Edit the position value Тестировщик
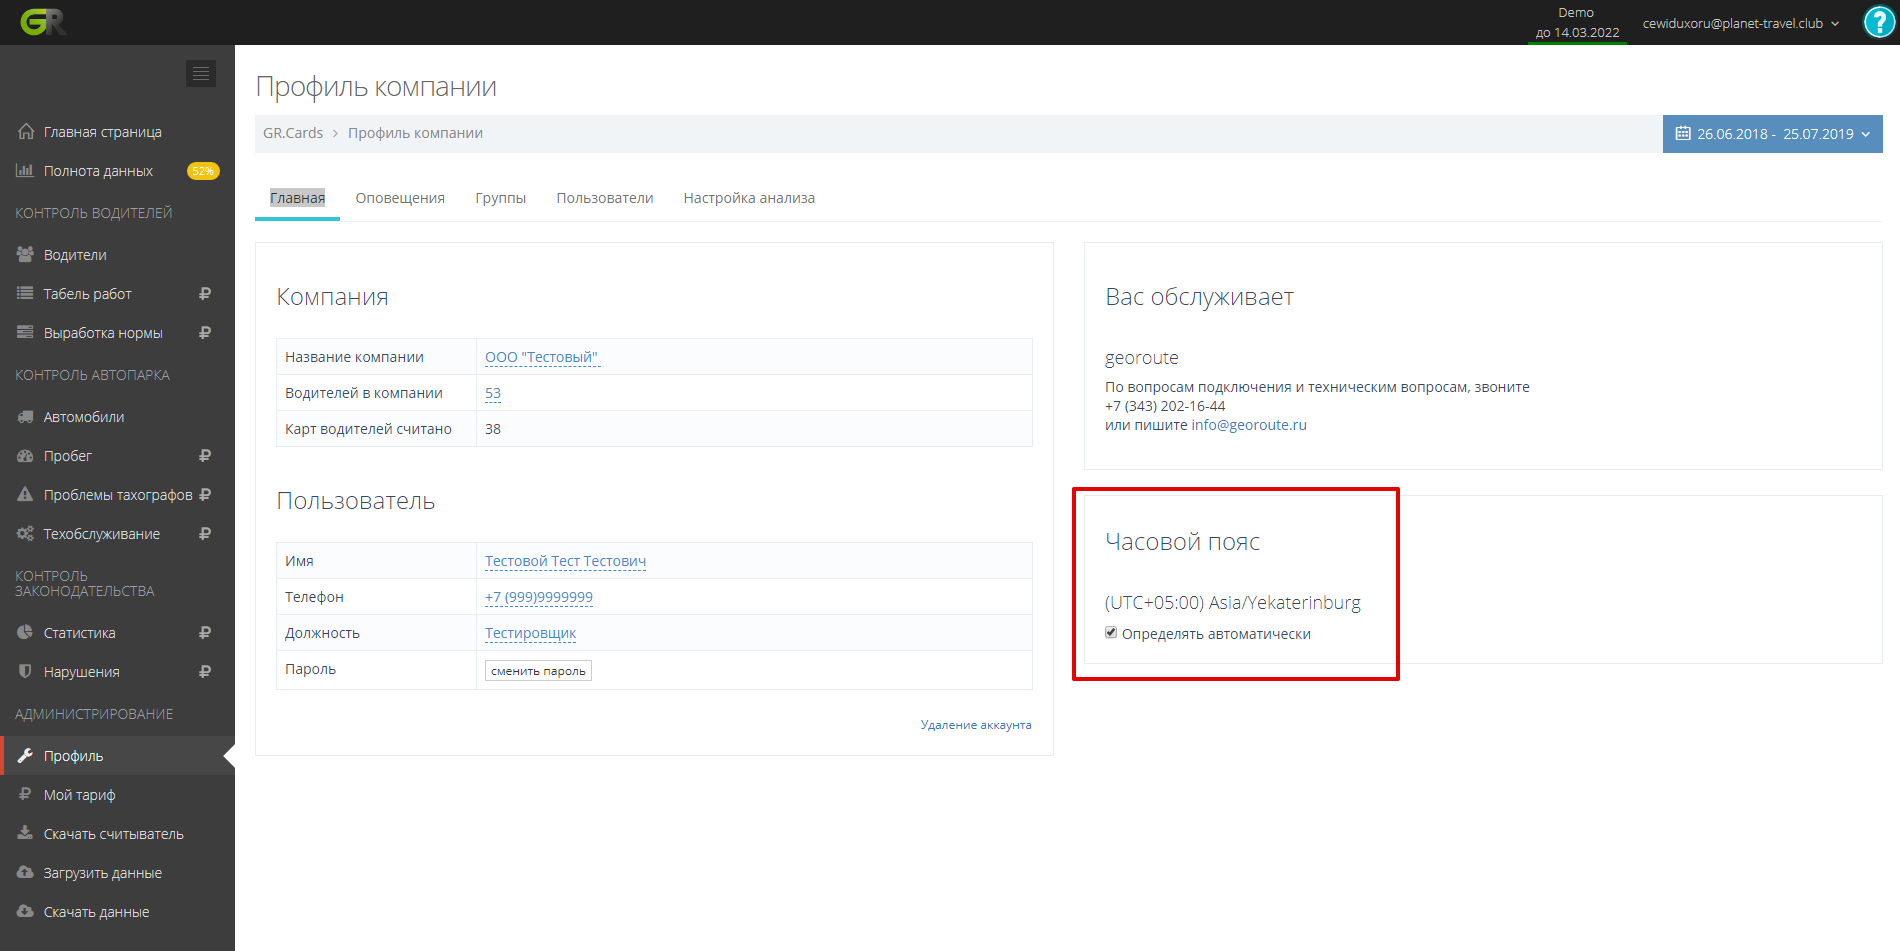Screen dimensions: 1900x951 click(530, 633)
